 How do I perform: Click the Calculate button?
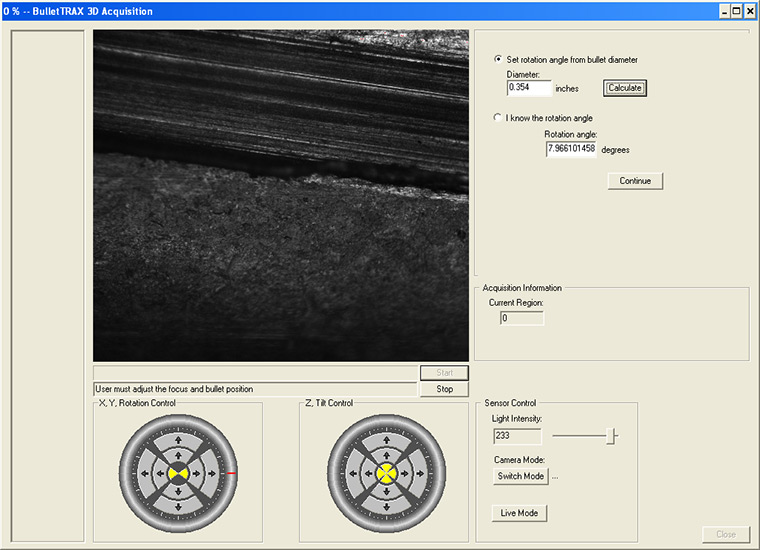pos(625,88)
